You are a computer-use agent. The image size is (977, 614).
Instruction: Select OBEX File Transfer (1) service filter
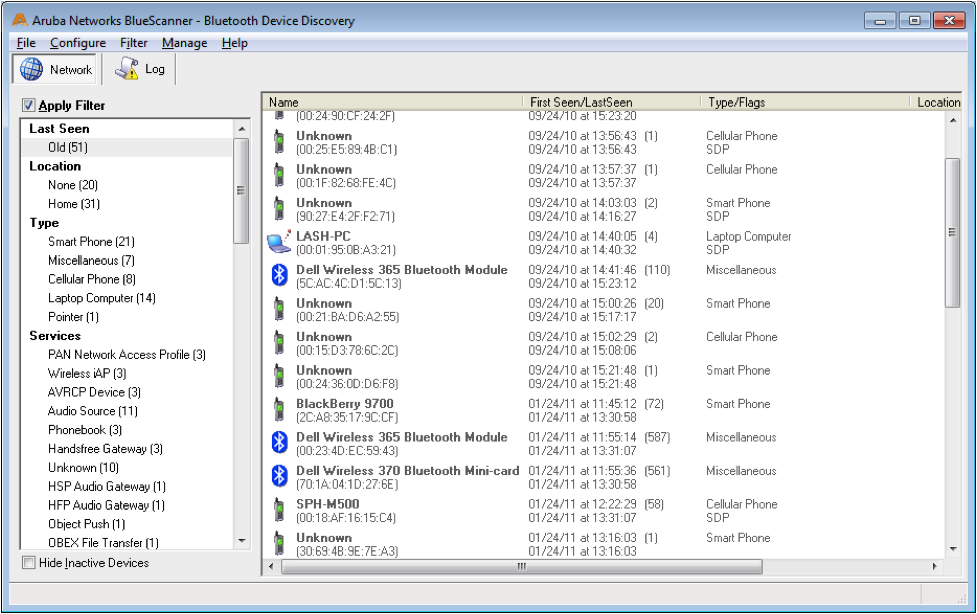tap(103, 543)
